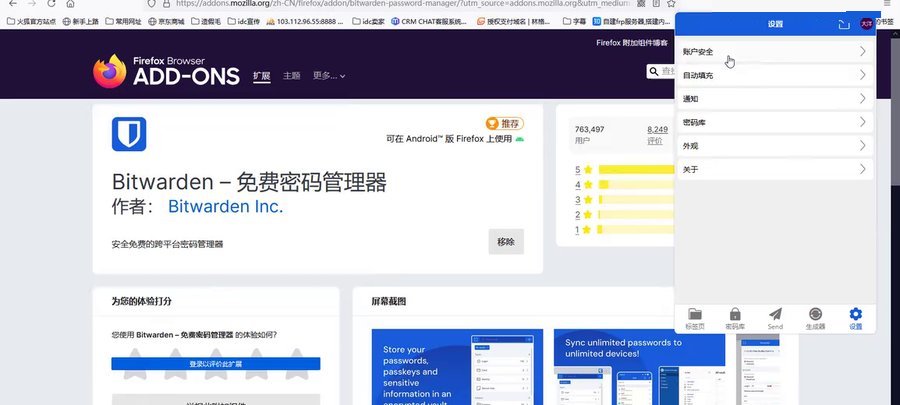Screen dimensions: 900x405
Task: Open the 密码库 lock tab in Bitwarden
Action: (x=735, y=319)
